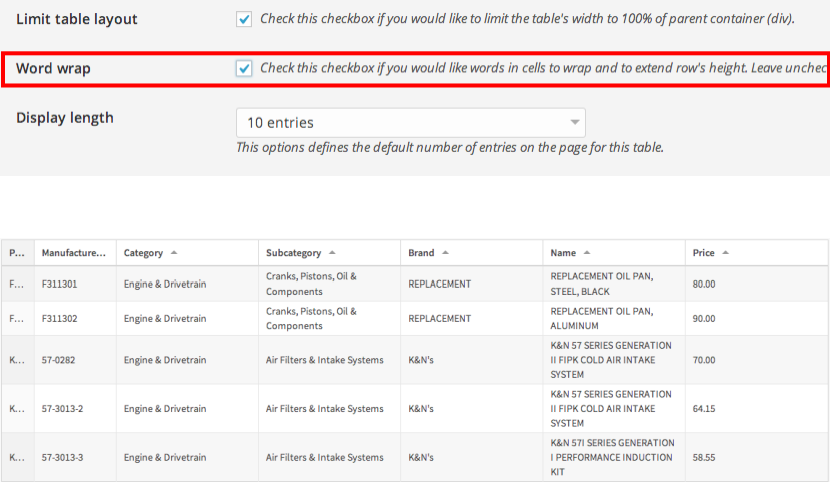Click the truncated Manufacture... column header
Screen dimensions: 830x482
pos(74,253)
